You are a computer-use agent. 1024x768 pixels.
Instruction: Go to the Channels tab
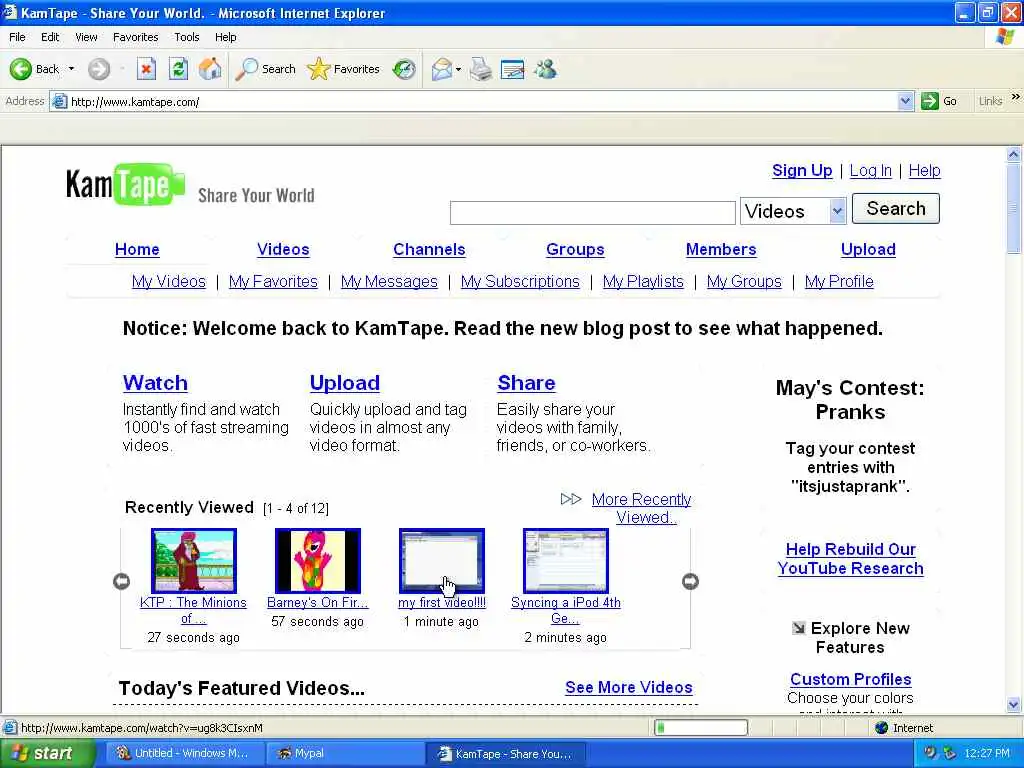(x=429, y=249)
